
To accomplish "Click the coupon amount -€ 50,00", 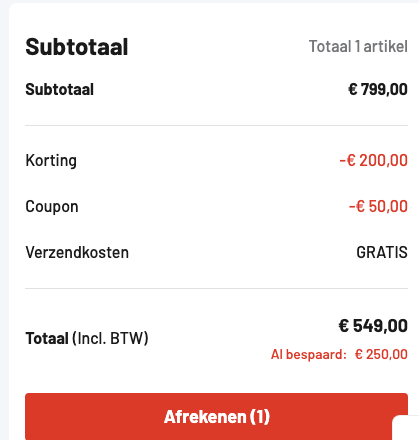I will [378, 206].
